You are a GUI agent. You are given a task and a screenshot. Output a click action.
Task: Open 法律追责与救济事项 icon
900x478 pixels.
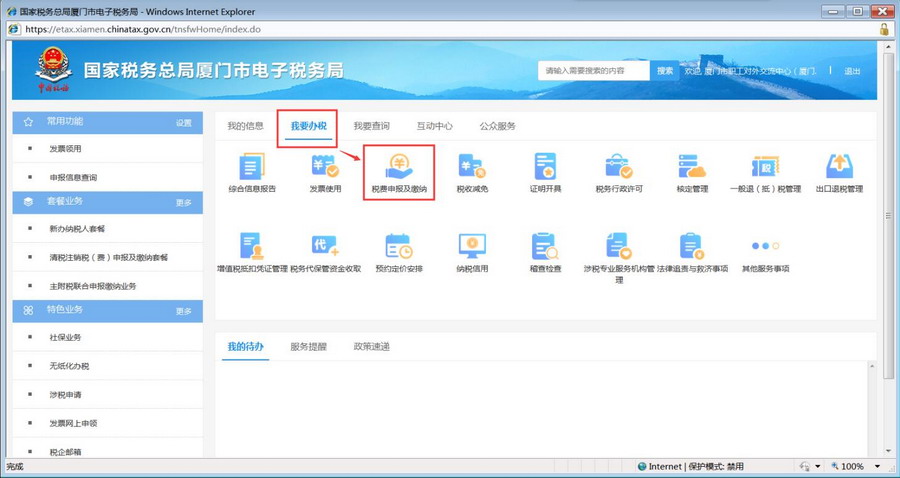pyautogui.click(x=692, y=246)
